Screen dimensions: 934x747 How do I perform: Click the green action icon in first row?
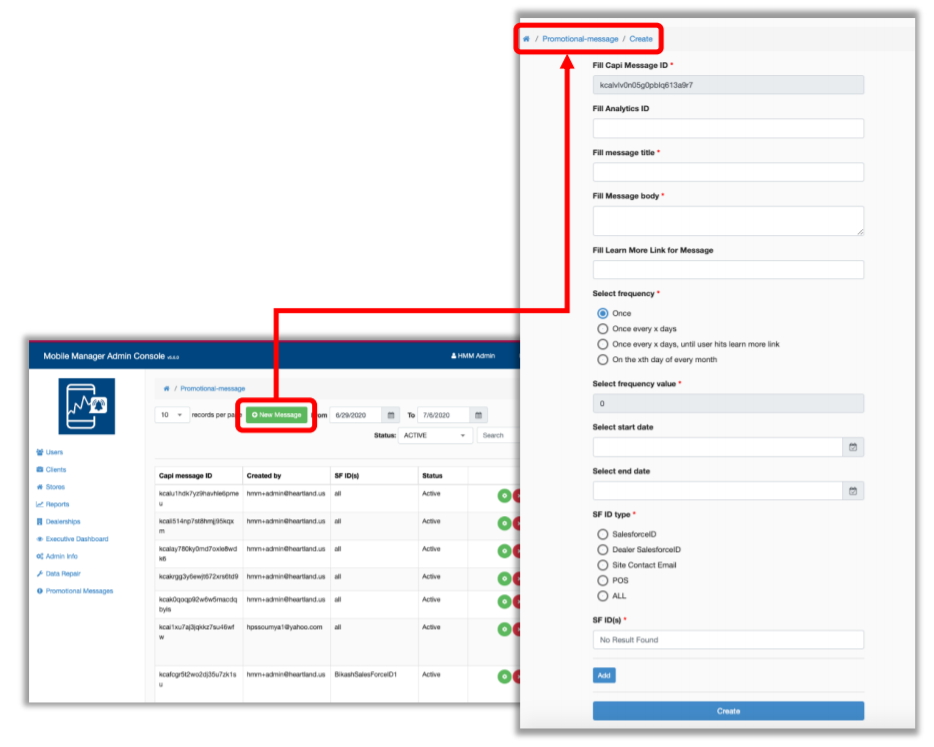(x=504, y=494)
